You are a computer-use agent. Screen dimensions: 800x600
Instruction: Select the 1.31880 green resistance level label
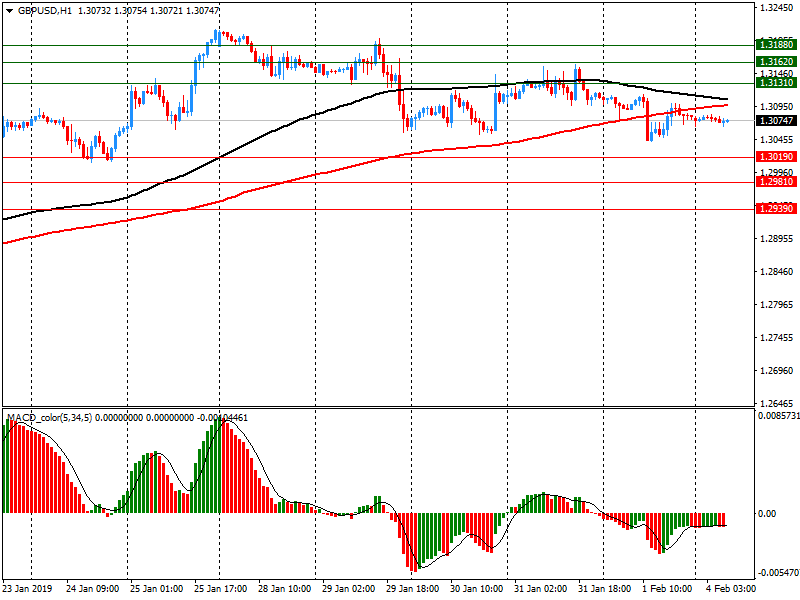click(776, 45)
